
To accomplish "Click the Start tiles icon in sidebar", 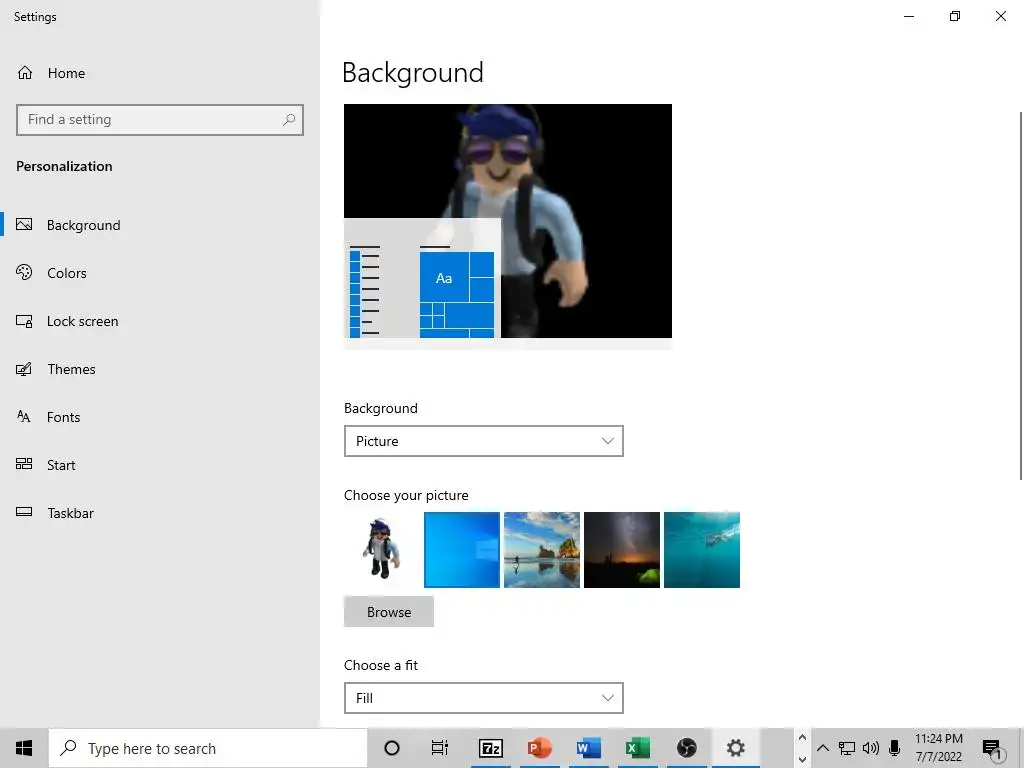I will [x=24, y=464].
